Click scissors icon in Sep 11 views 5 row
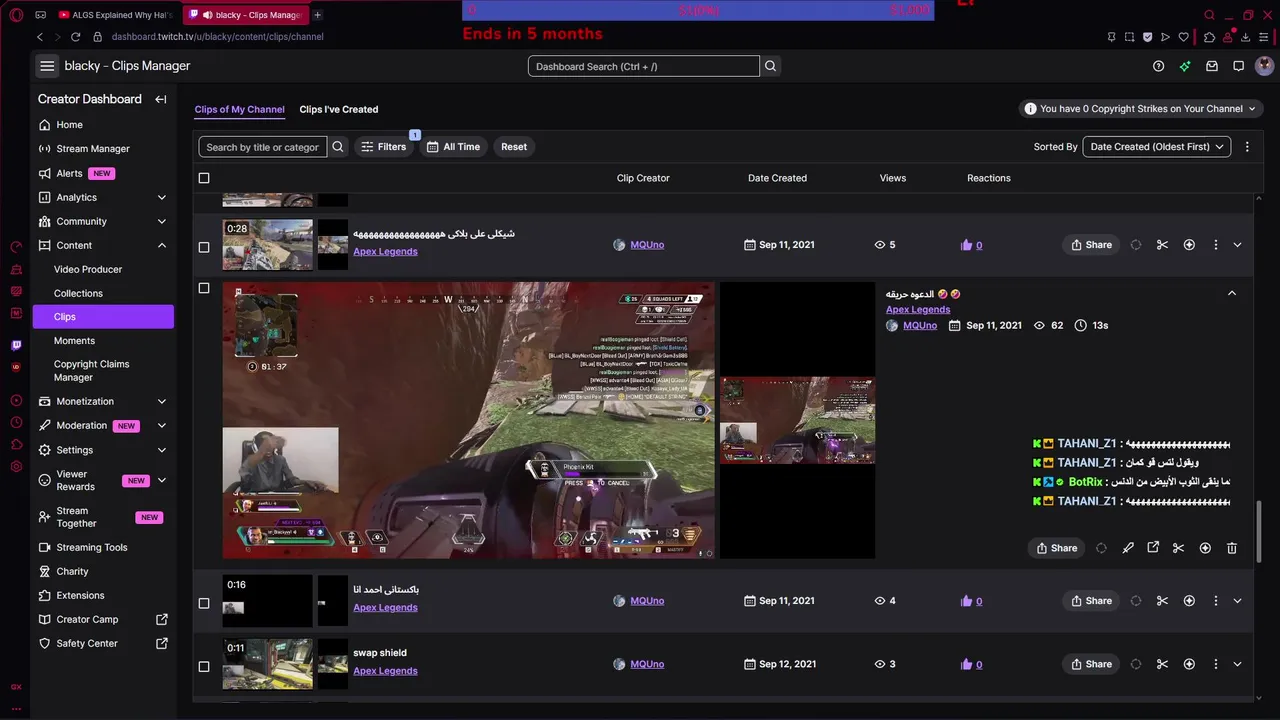 (1162, 245)
